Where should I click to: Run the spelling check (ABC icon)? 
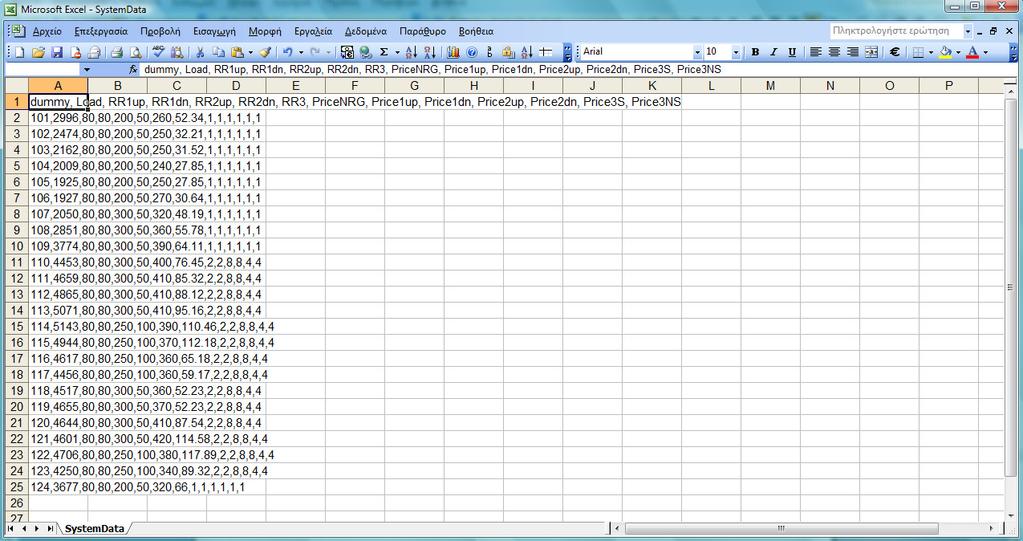pos(158,52)
